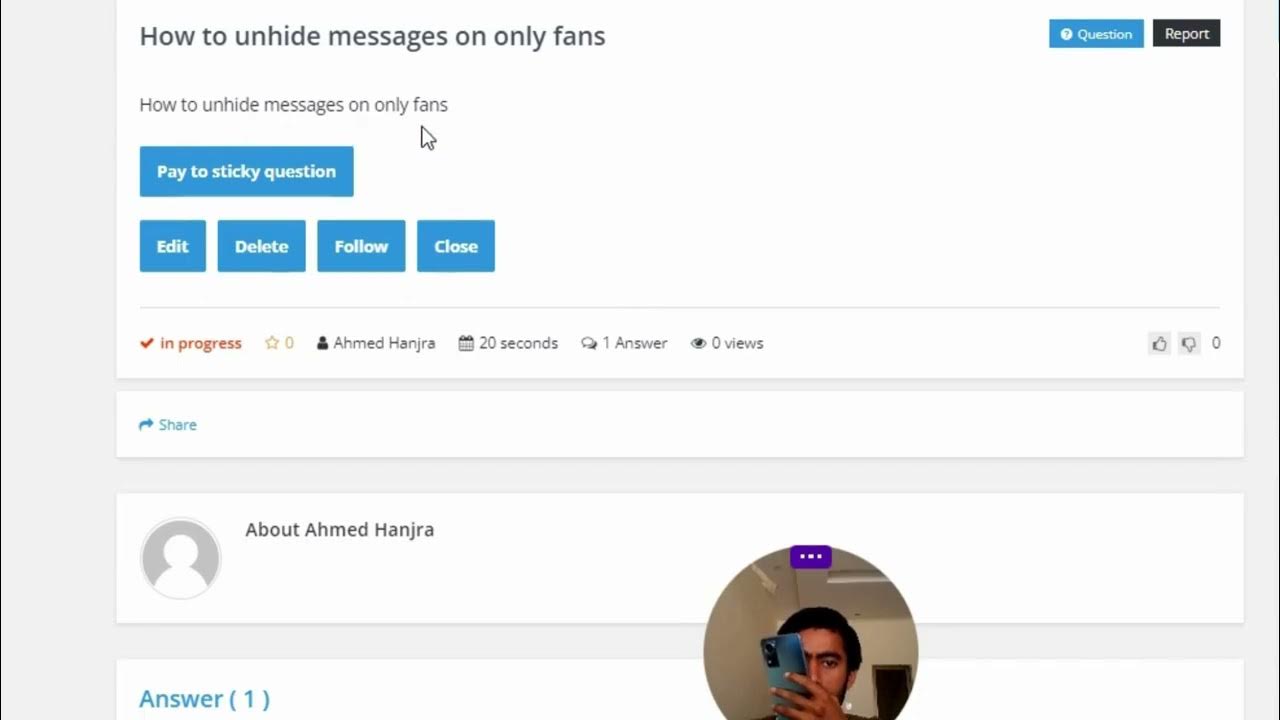Click the eye views icon

pyautogui.click(x=698, y=343)
